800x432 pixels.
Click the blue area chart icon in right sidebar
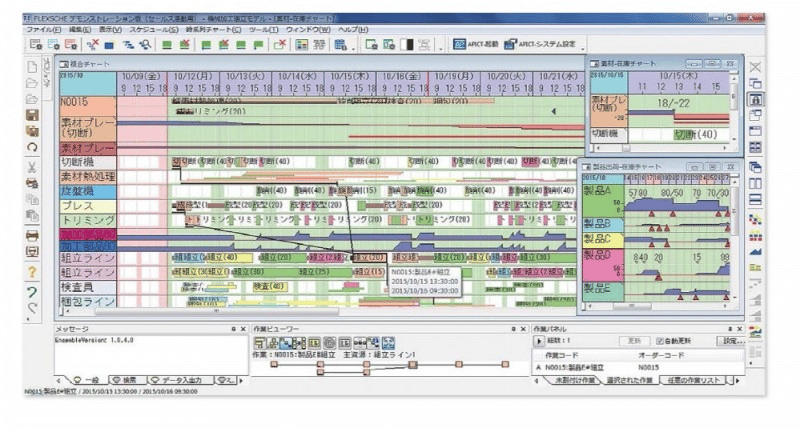click(x=755, y=251)
